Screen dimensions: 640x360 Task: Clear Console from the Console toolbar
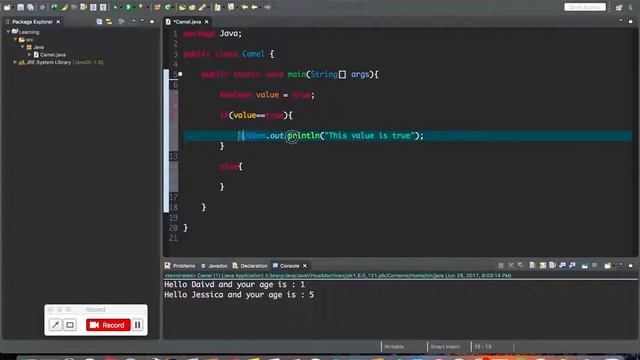click(532, 265)
